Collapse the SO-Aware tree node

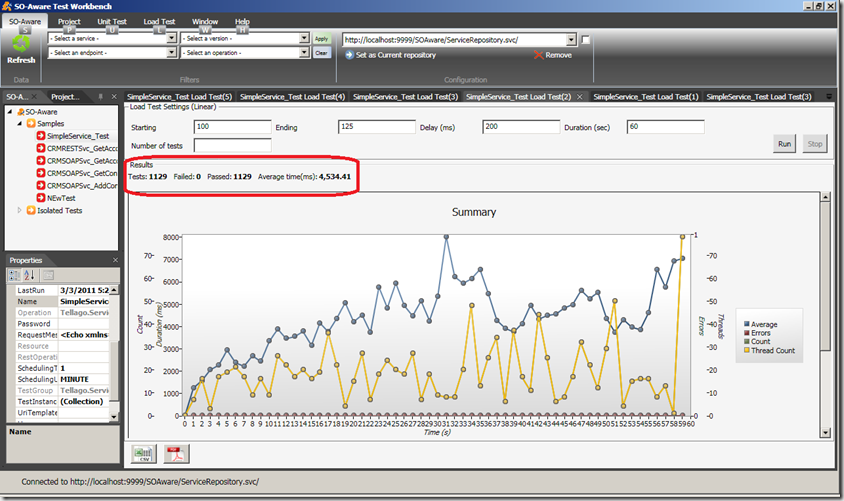pos(10,111)
